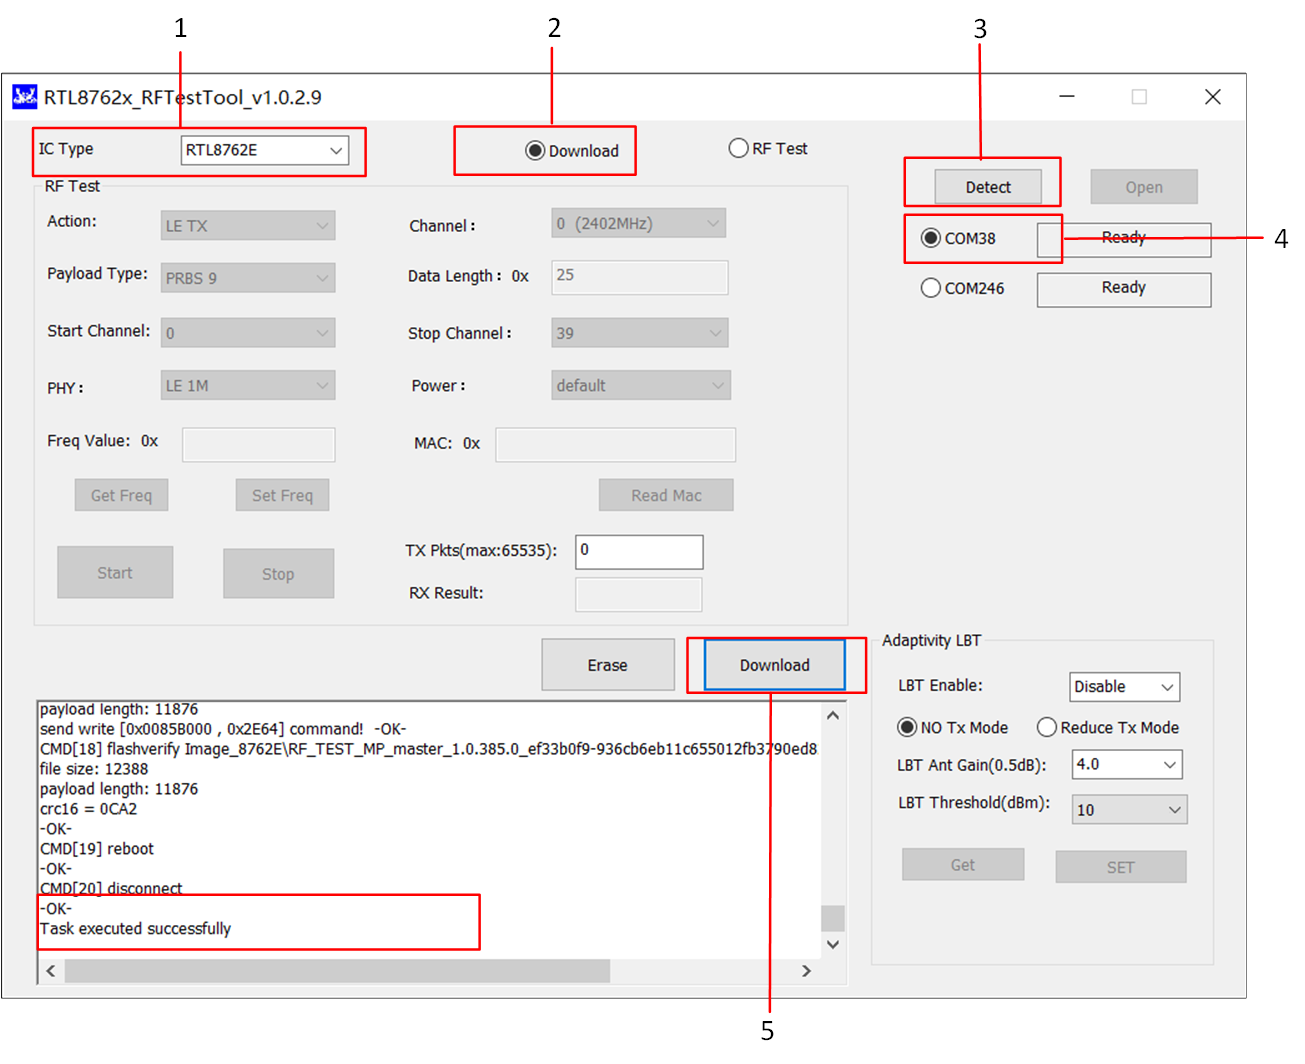Click the Download button next to Erase
Viewport: 1305px width, 1064px height.
click(774, 665)
